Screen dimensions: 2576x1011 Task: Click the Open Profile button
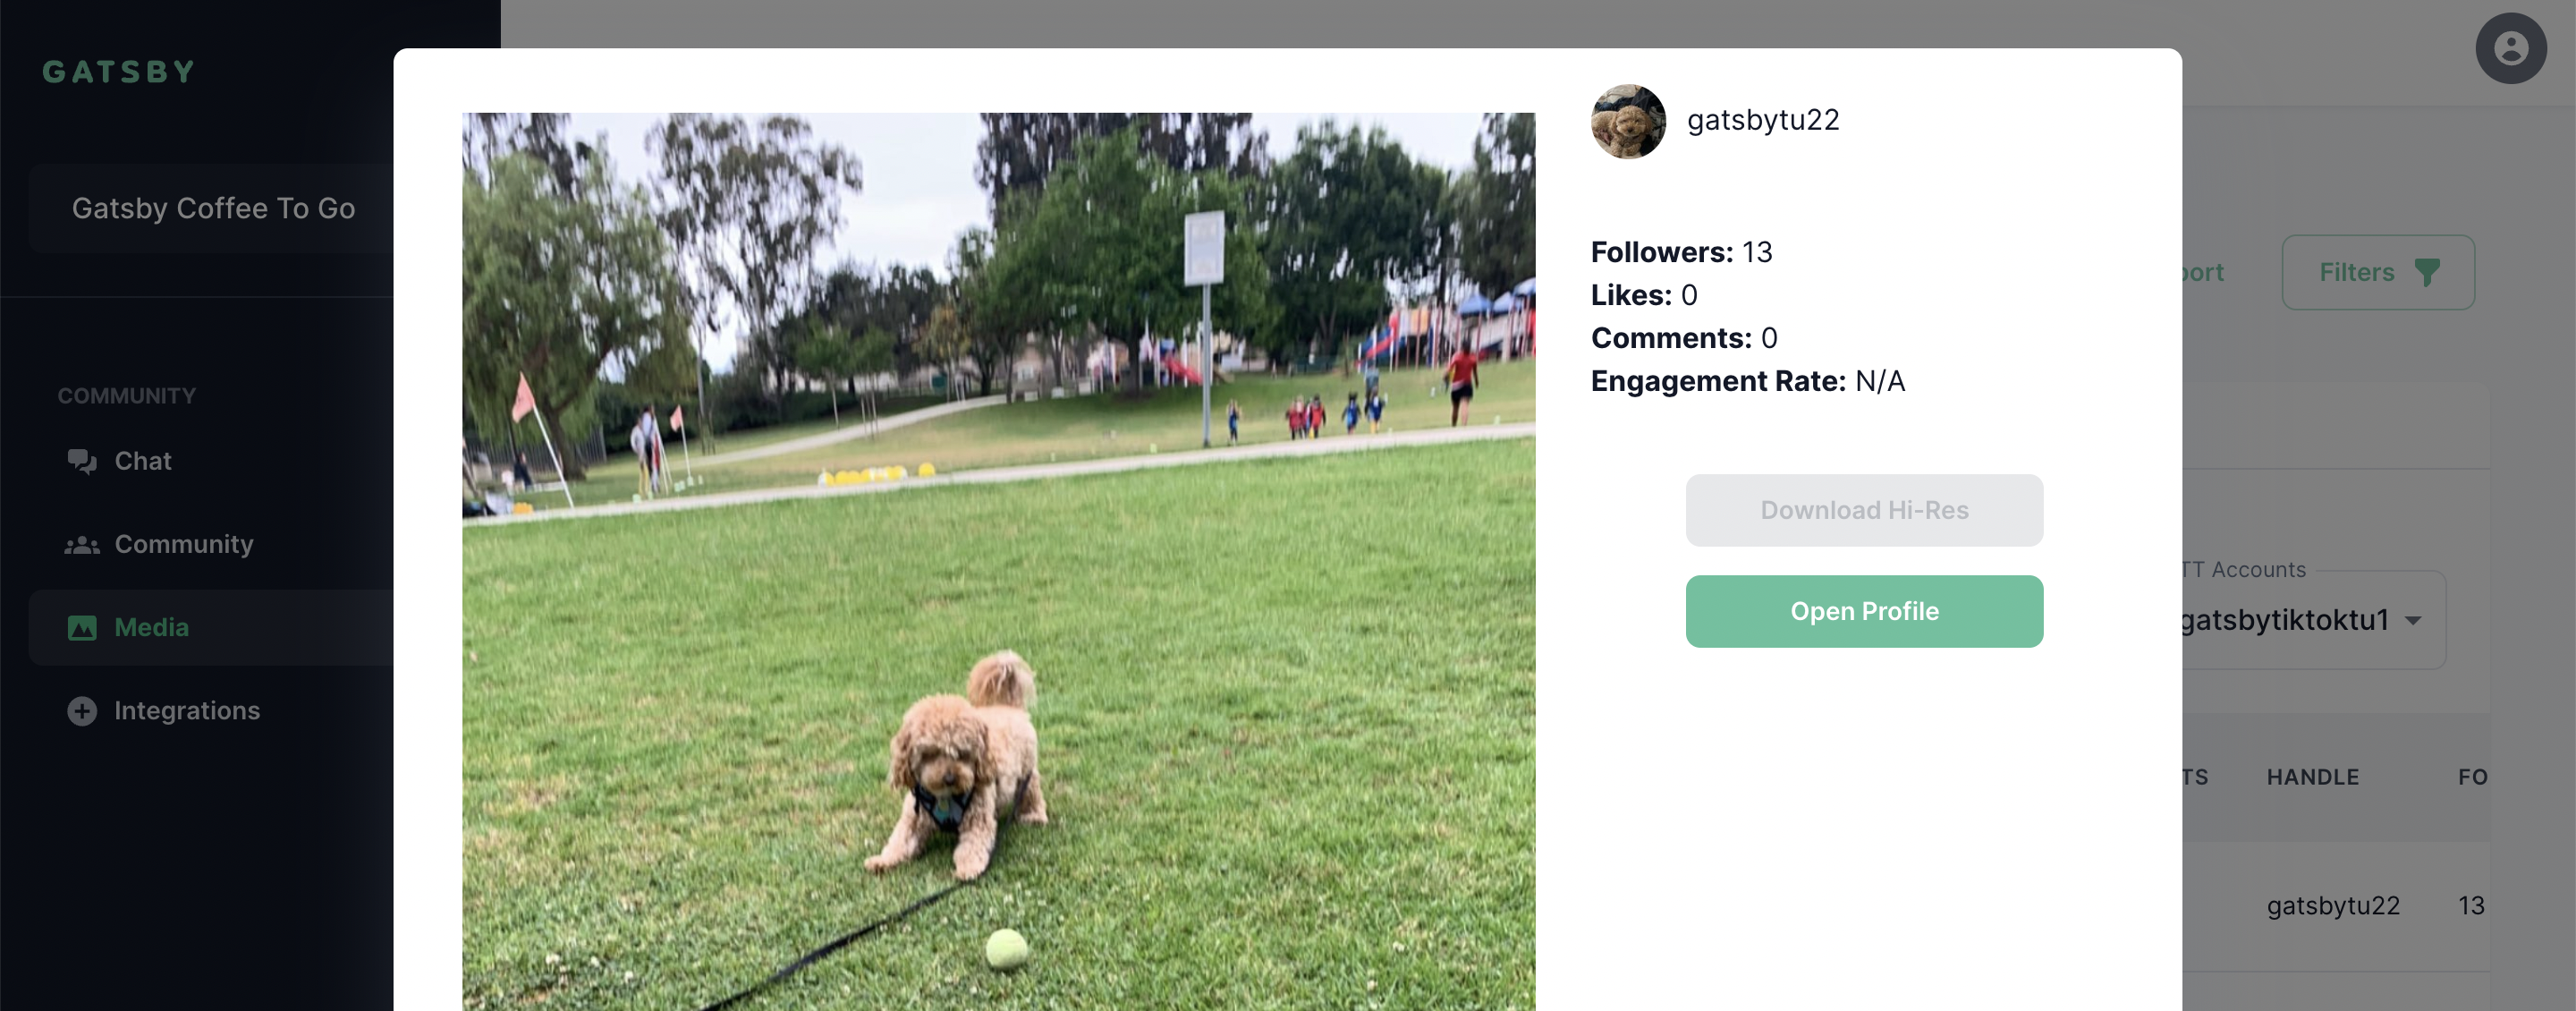(1864, 611)
